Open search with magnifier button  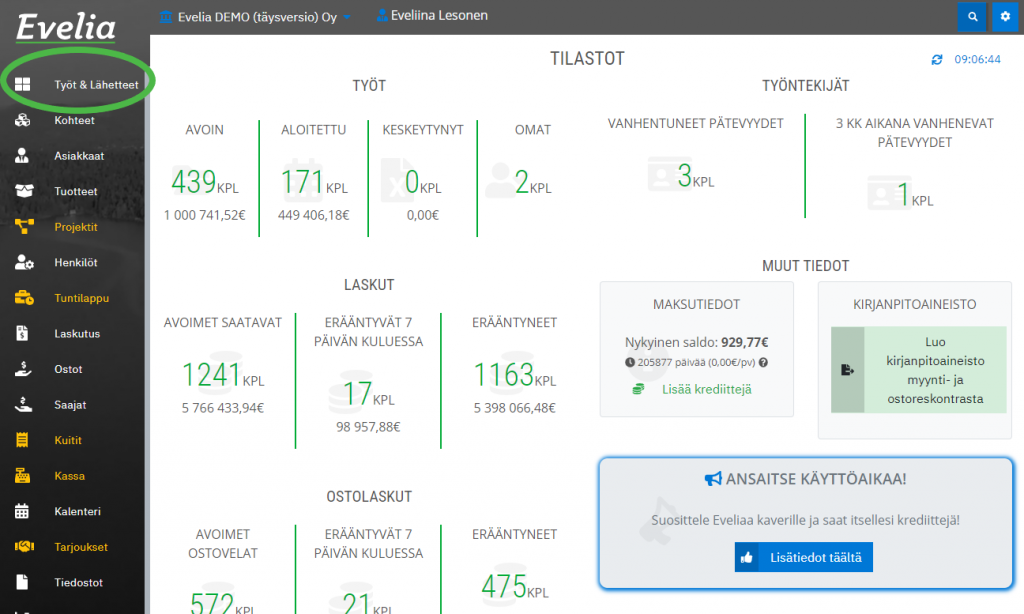point(972,17)
